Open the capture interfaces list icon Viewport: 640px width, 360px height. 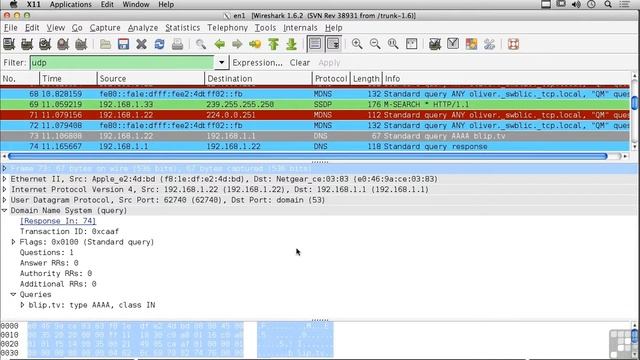pyautogui.click(x=9, y=44)
